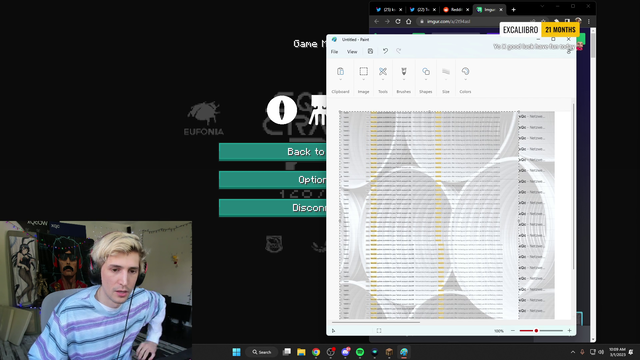Open a new Chrome tab
This screenshot has width=640, height=360.
513,9
